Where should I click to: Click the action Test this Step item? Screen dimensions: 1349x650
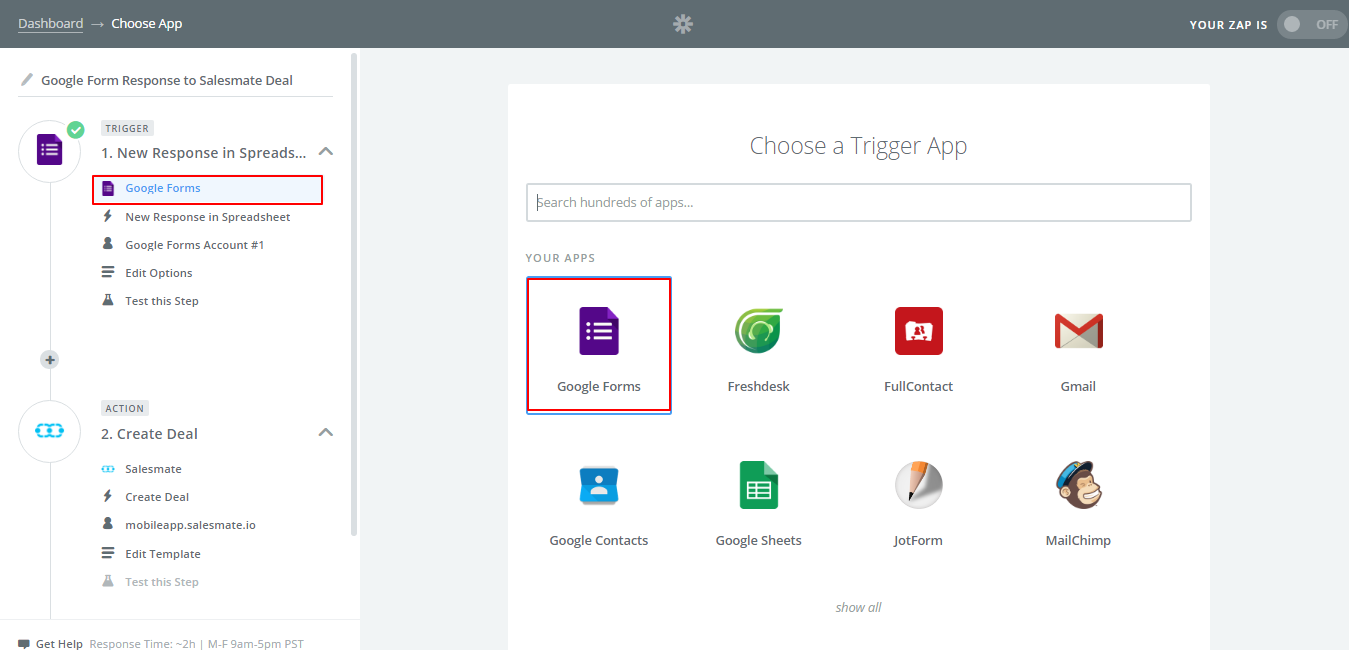(162, 582)
